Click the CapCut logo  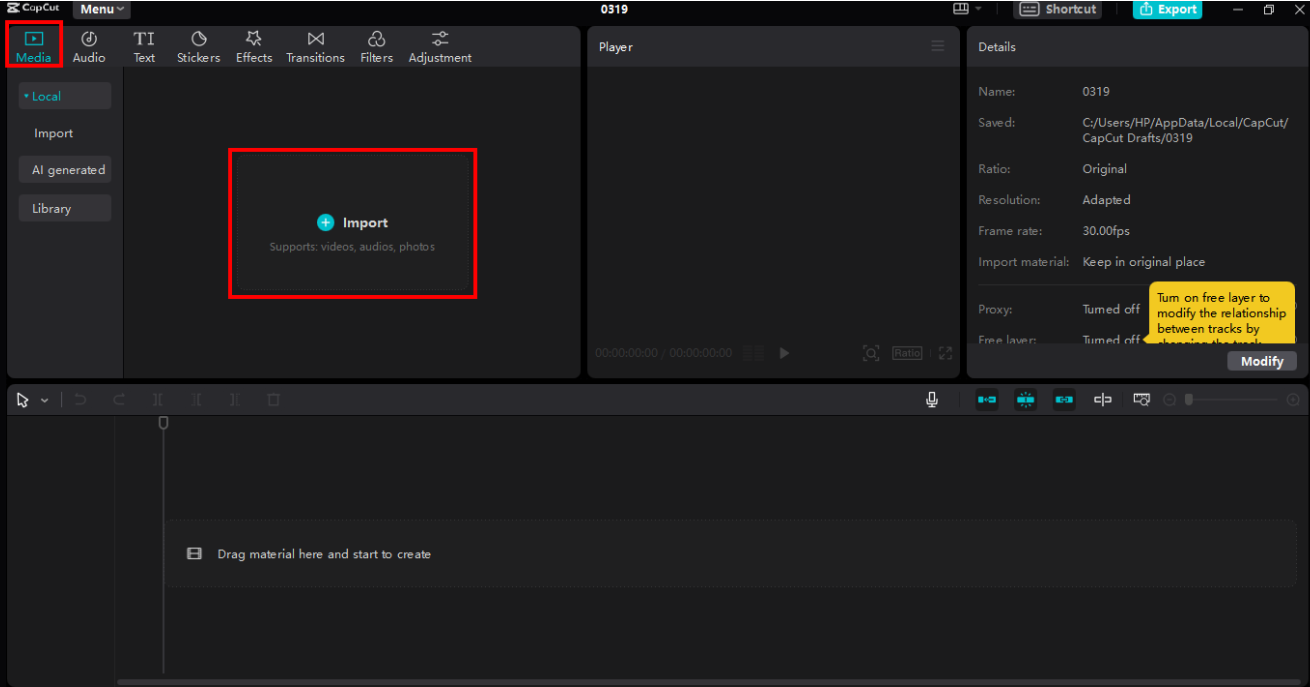[33, 8]
